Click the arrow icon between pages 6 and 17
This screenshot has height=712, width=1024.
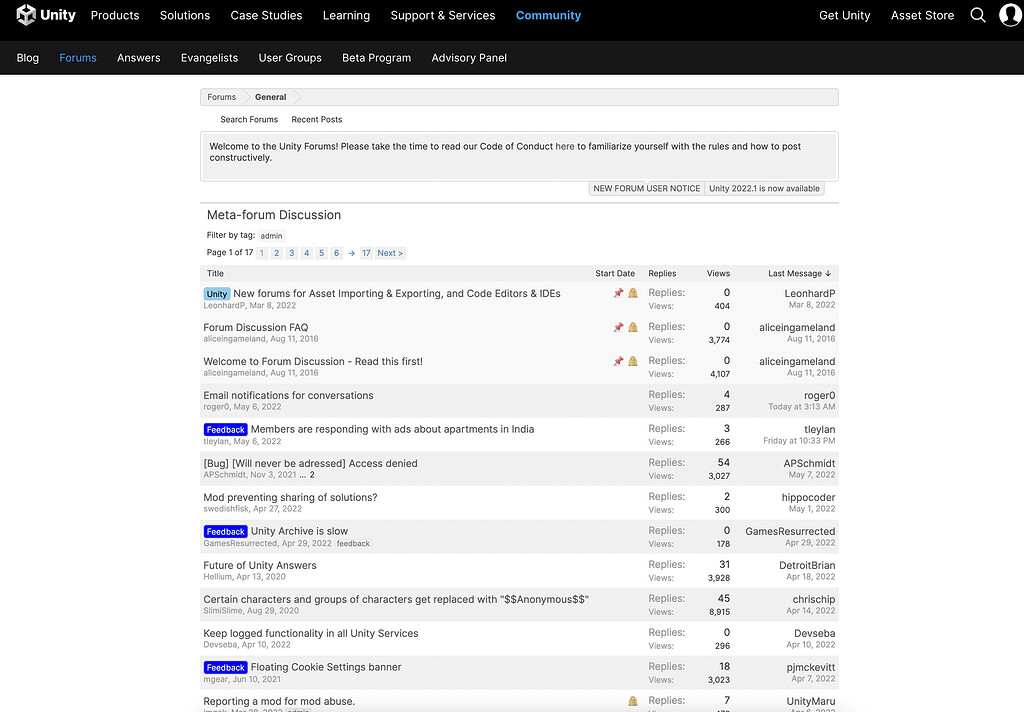tap(351, 253)
